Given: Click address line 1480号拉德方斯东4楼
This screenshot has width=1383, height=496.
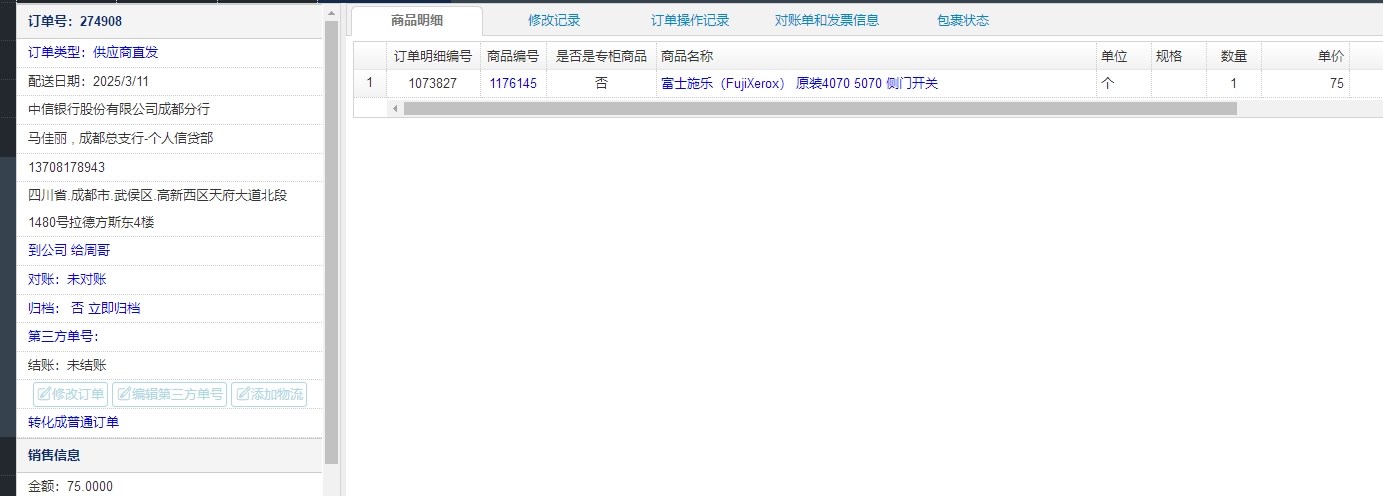Looking at the screenshot, I should (91, 222).
